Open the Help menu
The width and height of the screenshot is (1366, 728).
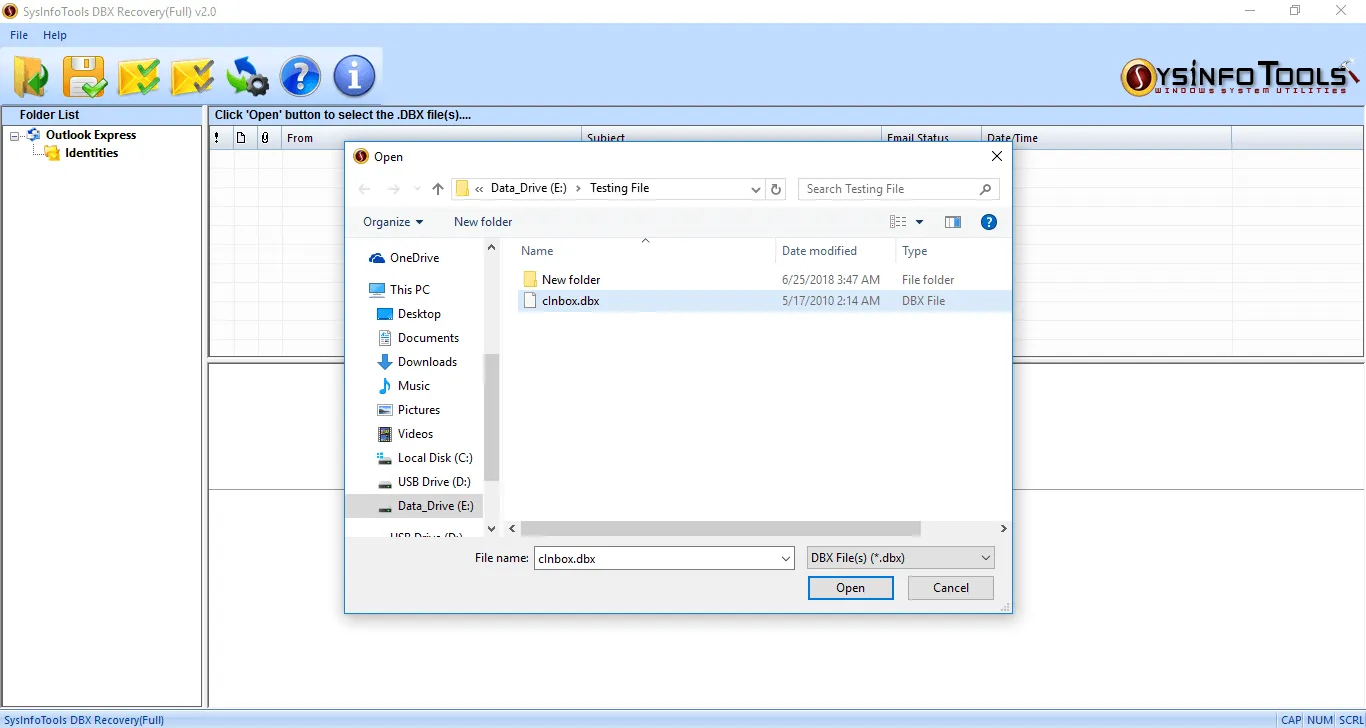[55, 35]
